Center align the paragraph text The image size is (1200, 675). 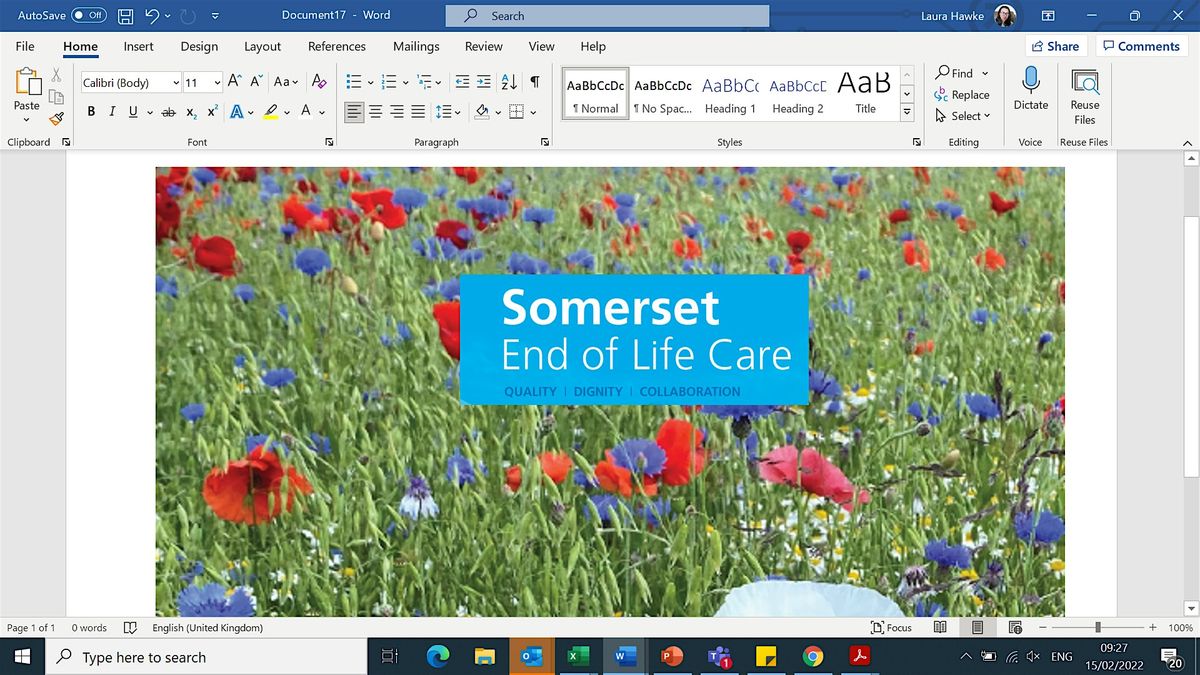pos(376,112)
